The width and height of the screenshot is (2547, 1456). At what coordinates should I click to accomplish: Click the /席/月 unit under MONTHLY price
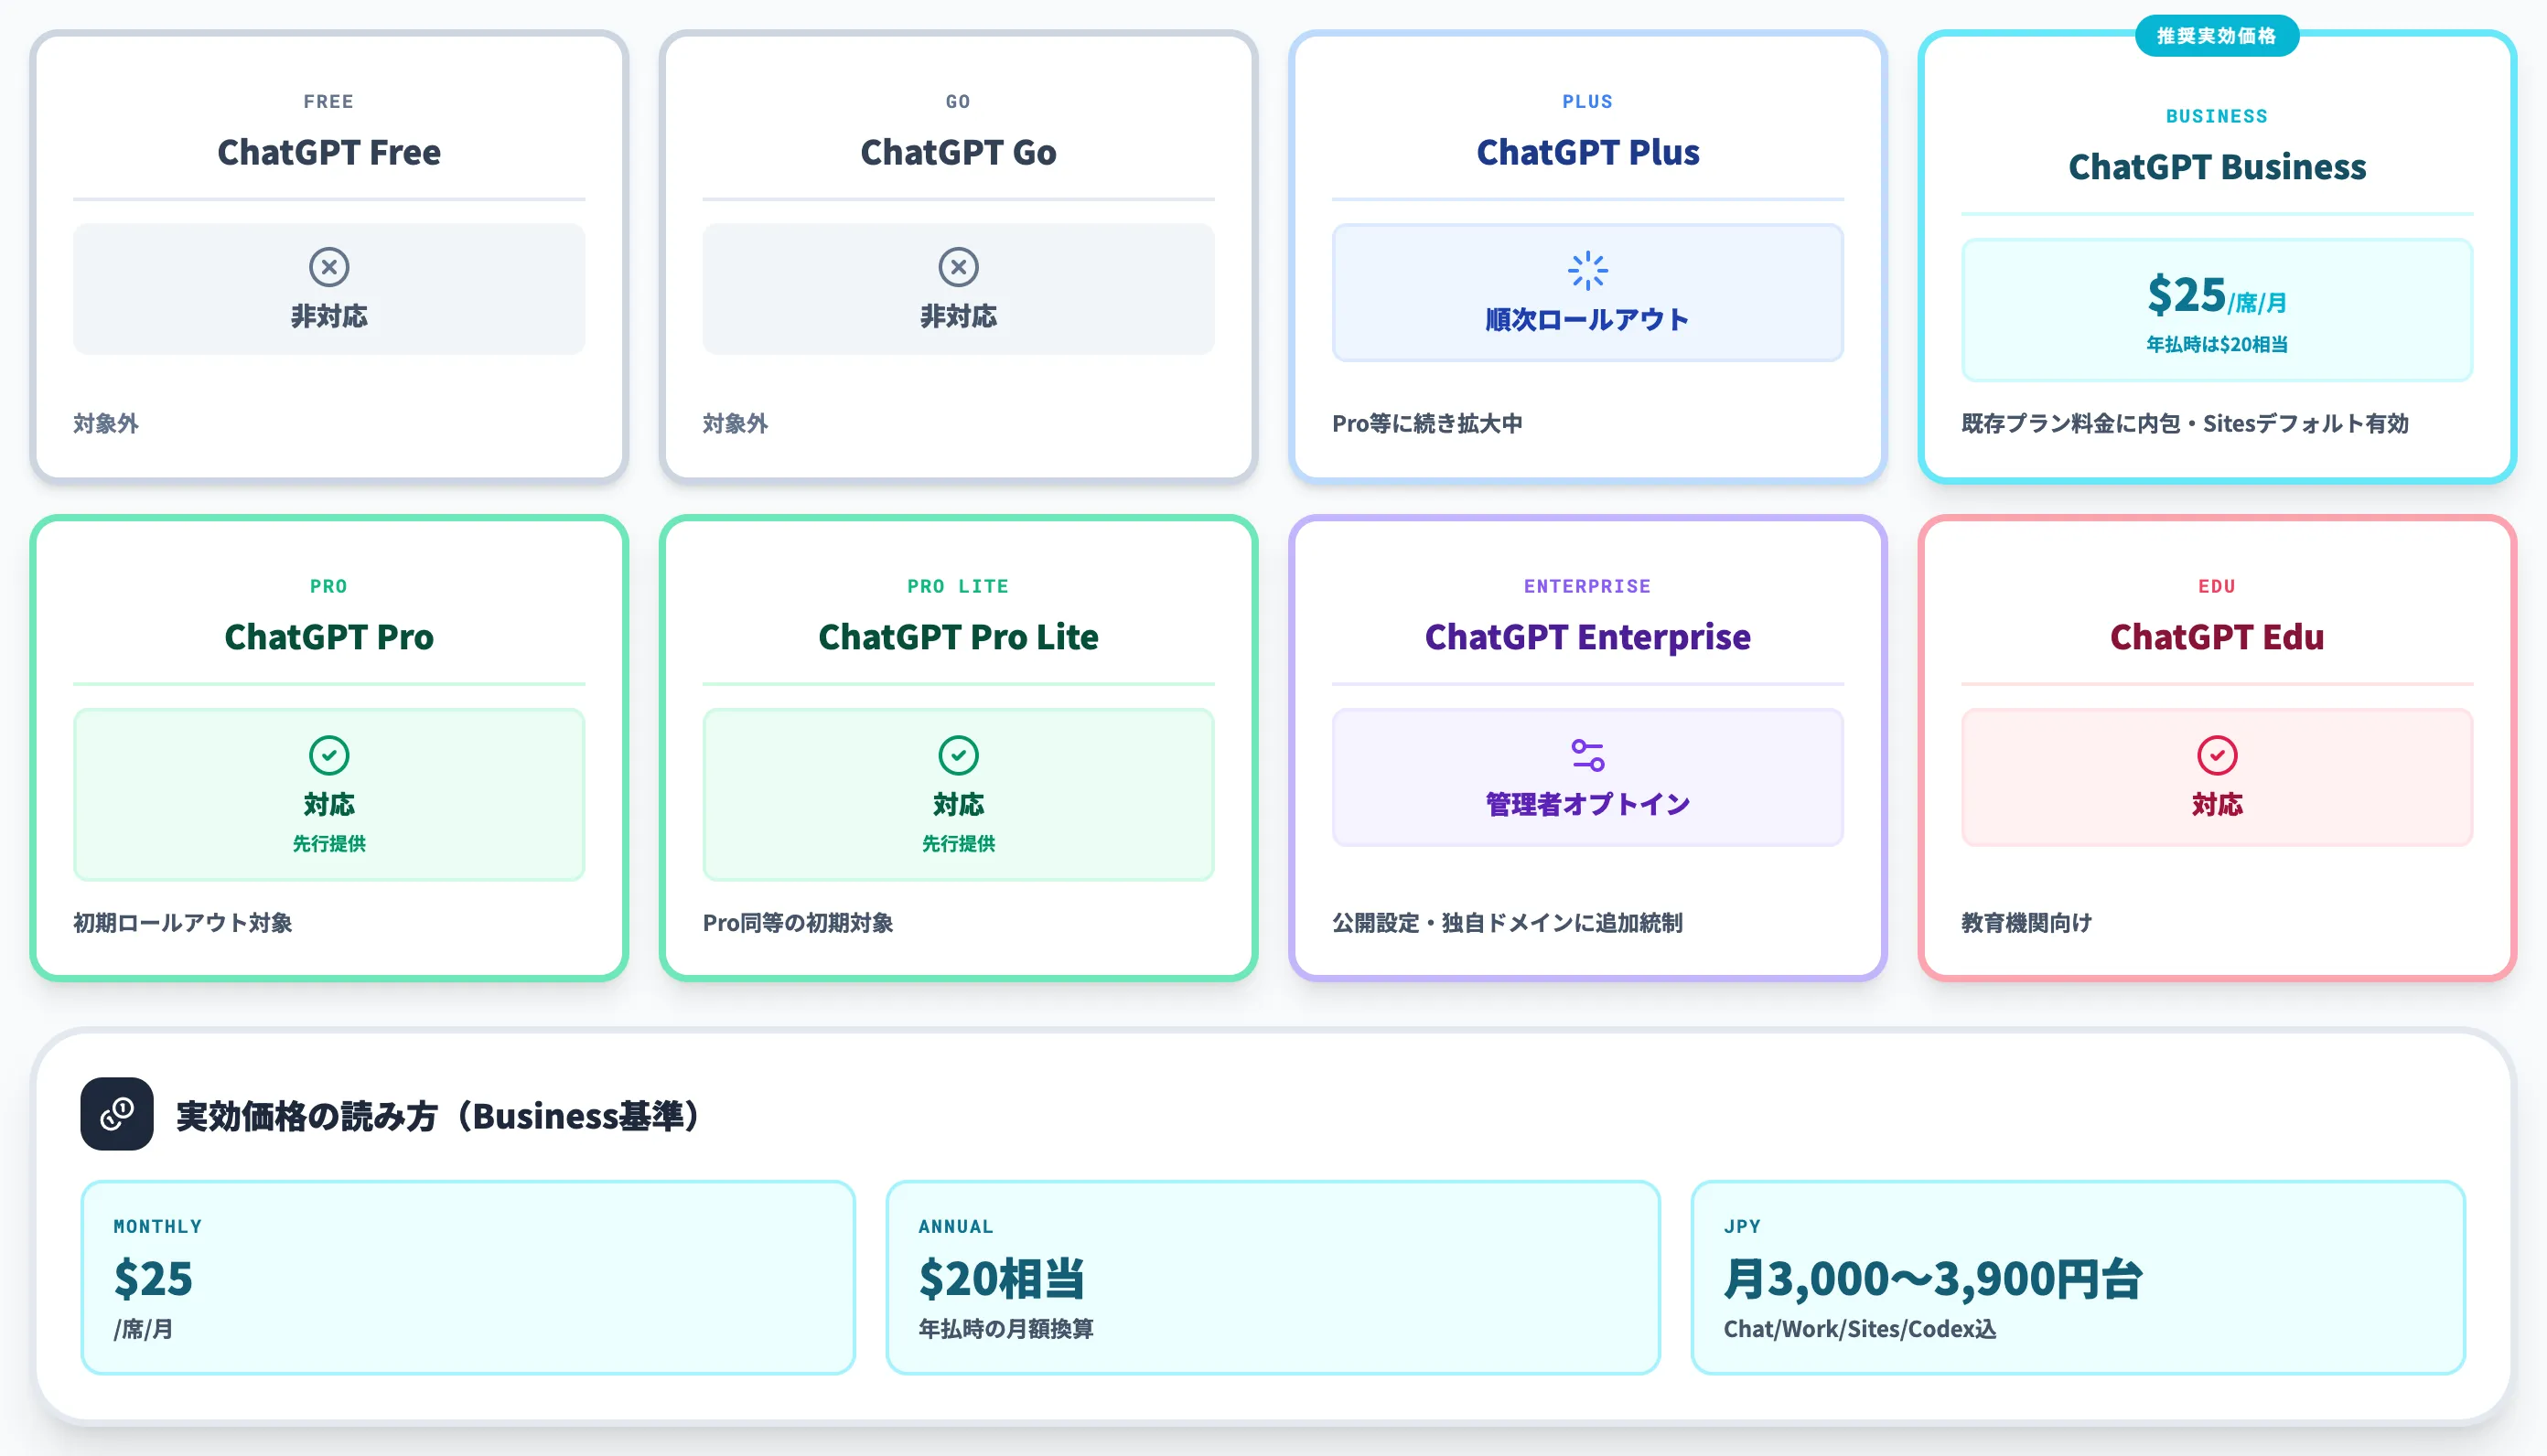[x=143, y=1329]
